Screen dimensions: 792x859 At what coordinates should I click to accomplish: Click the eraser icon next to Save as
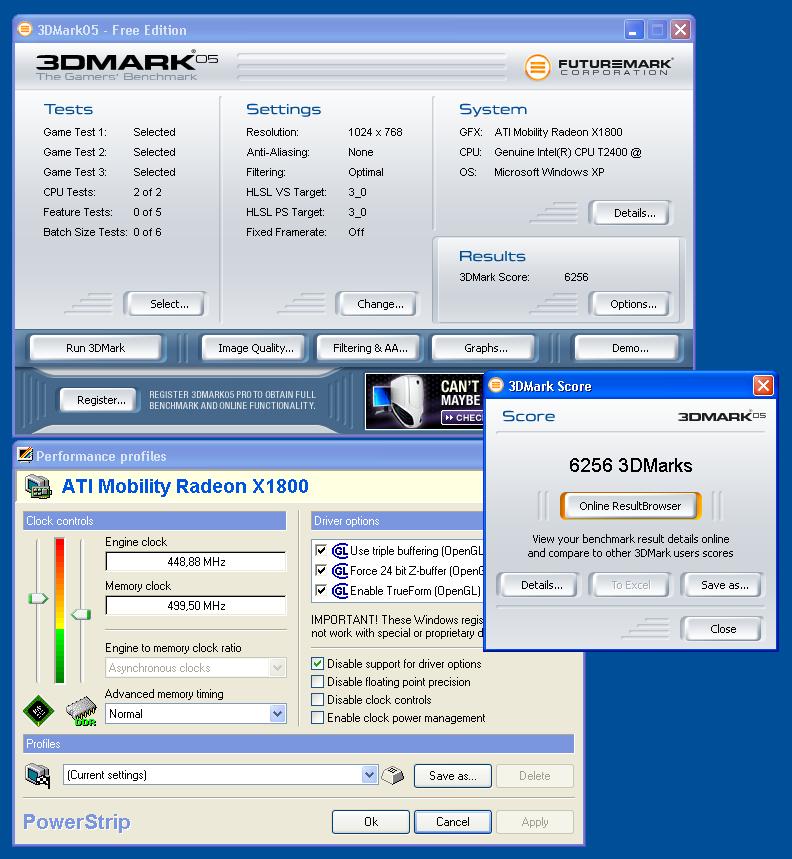(393, 775)
